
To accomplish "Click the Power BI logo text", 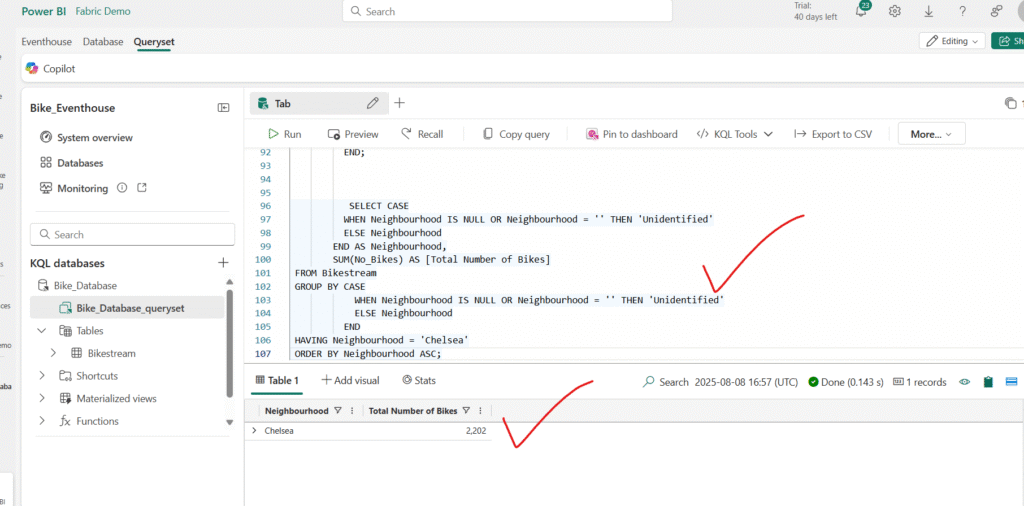I will point(44,11).
